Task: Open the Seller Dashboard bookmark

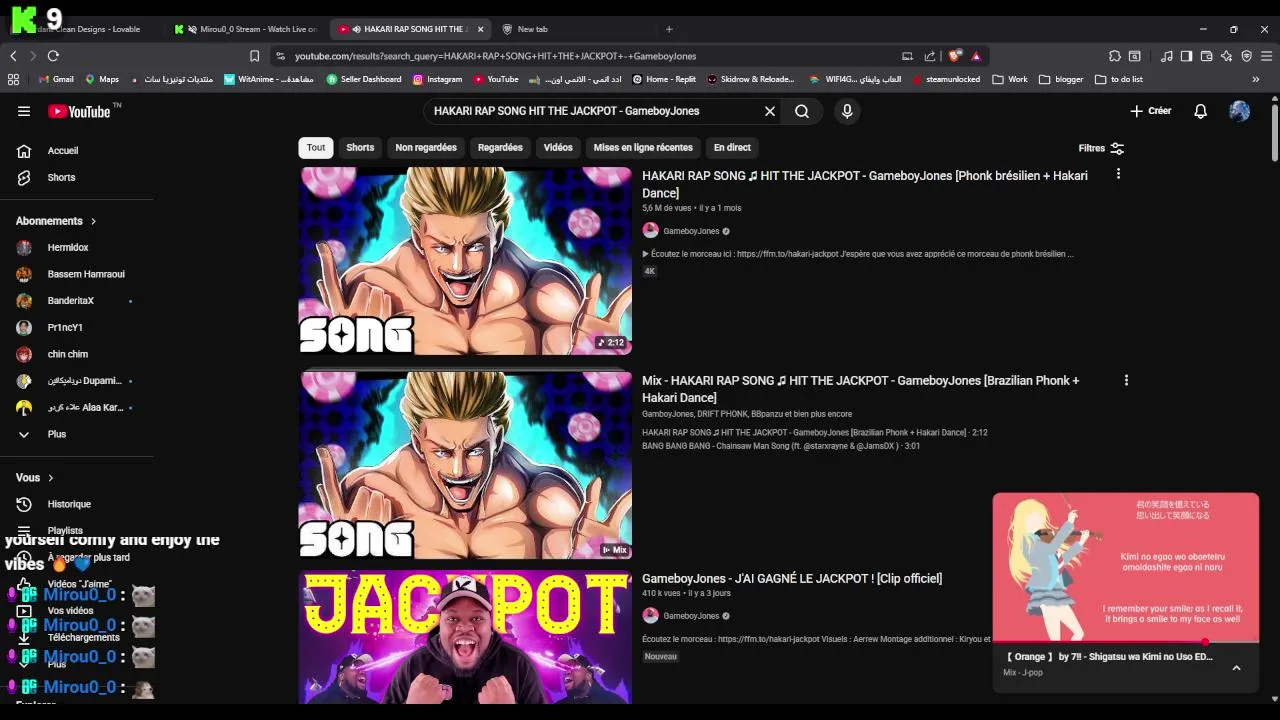Action: click(x=364, y=79)
